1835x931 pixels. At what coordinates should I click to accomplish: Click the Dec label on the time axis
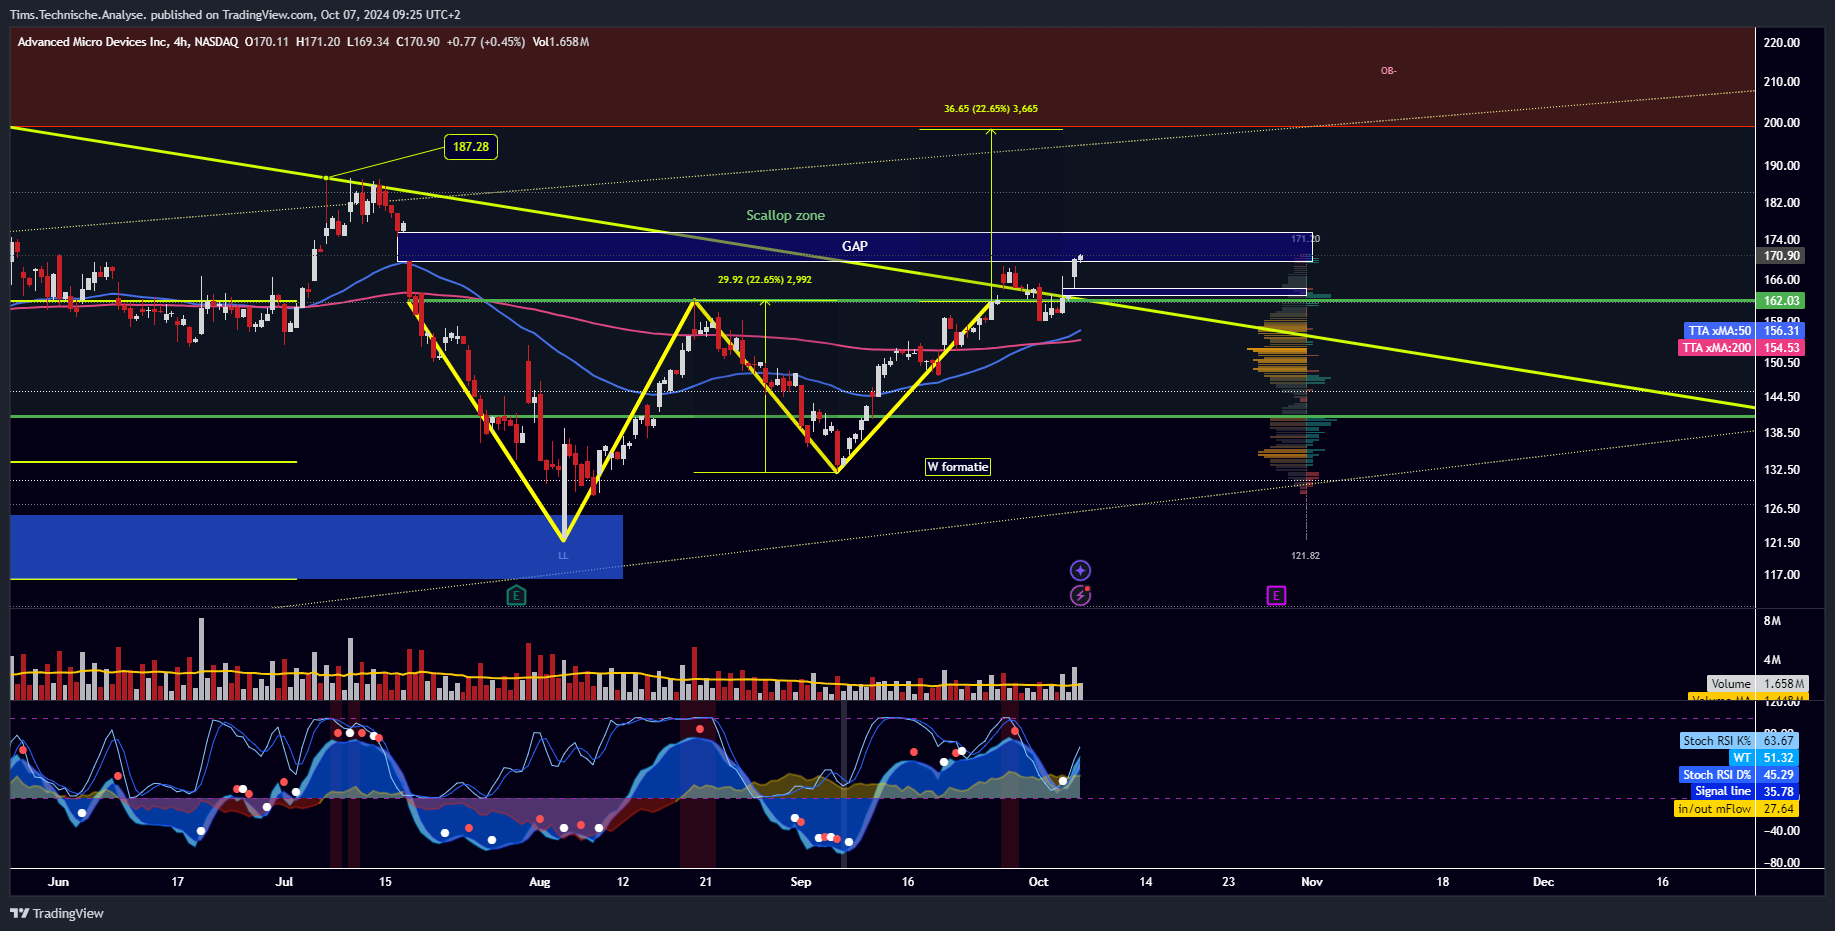coord(1543,882)
